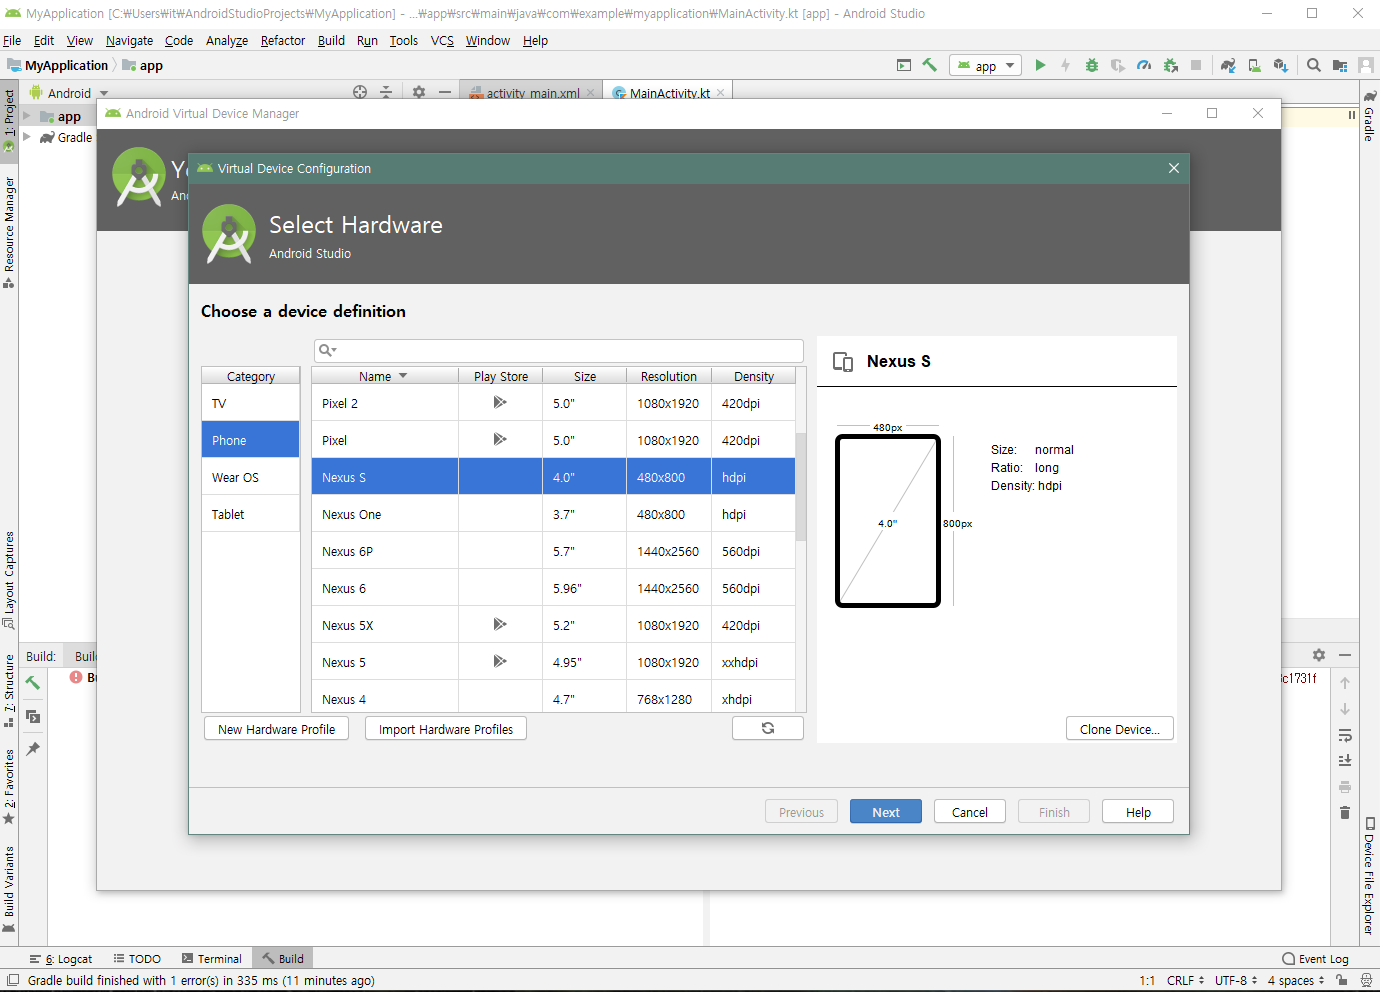1380x992 pixels.
Task: Open the Device File Explorer side panel
Action: point(1369,877)
